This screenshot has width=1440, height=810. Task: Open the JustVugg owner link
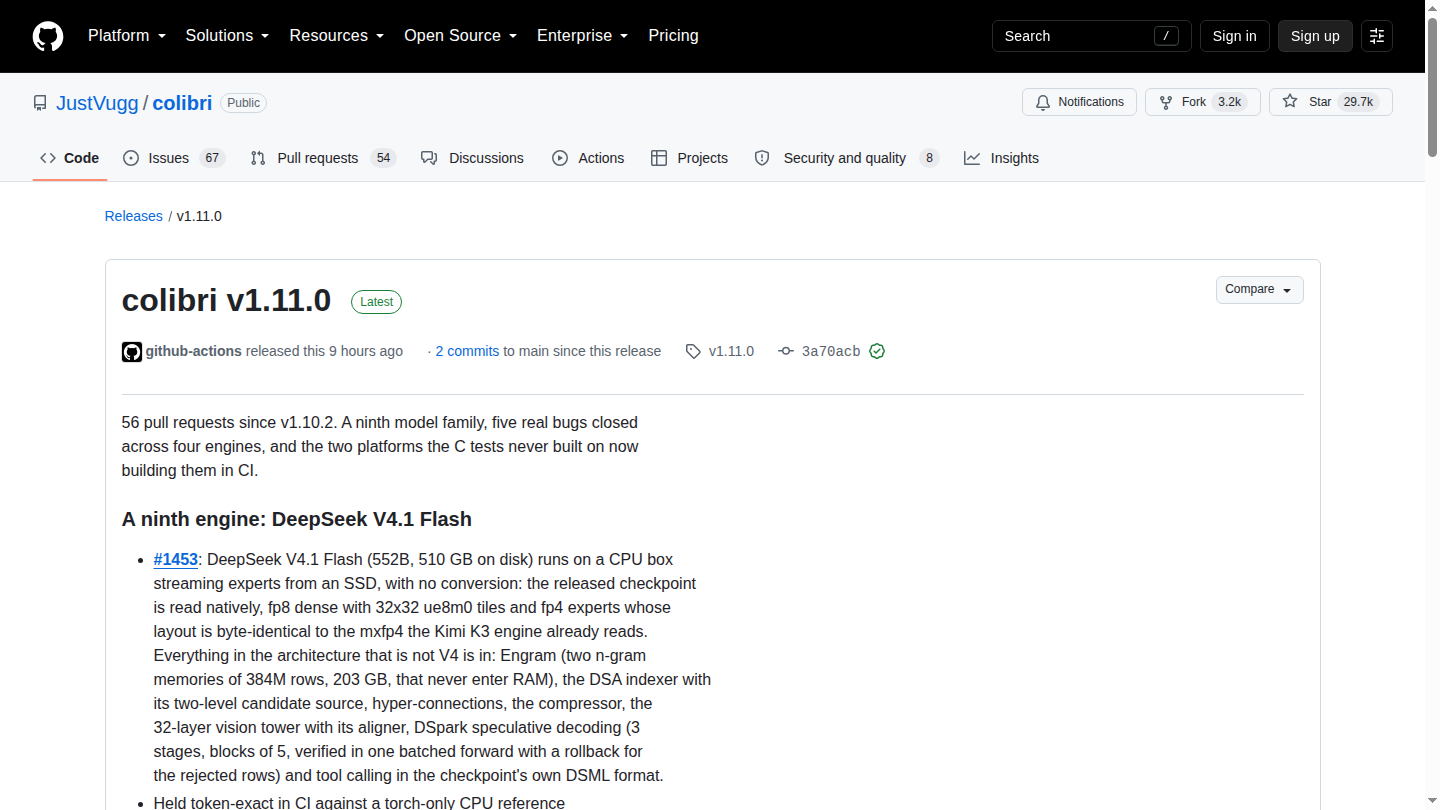click(97, 103)
